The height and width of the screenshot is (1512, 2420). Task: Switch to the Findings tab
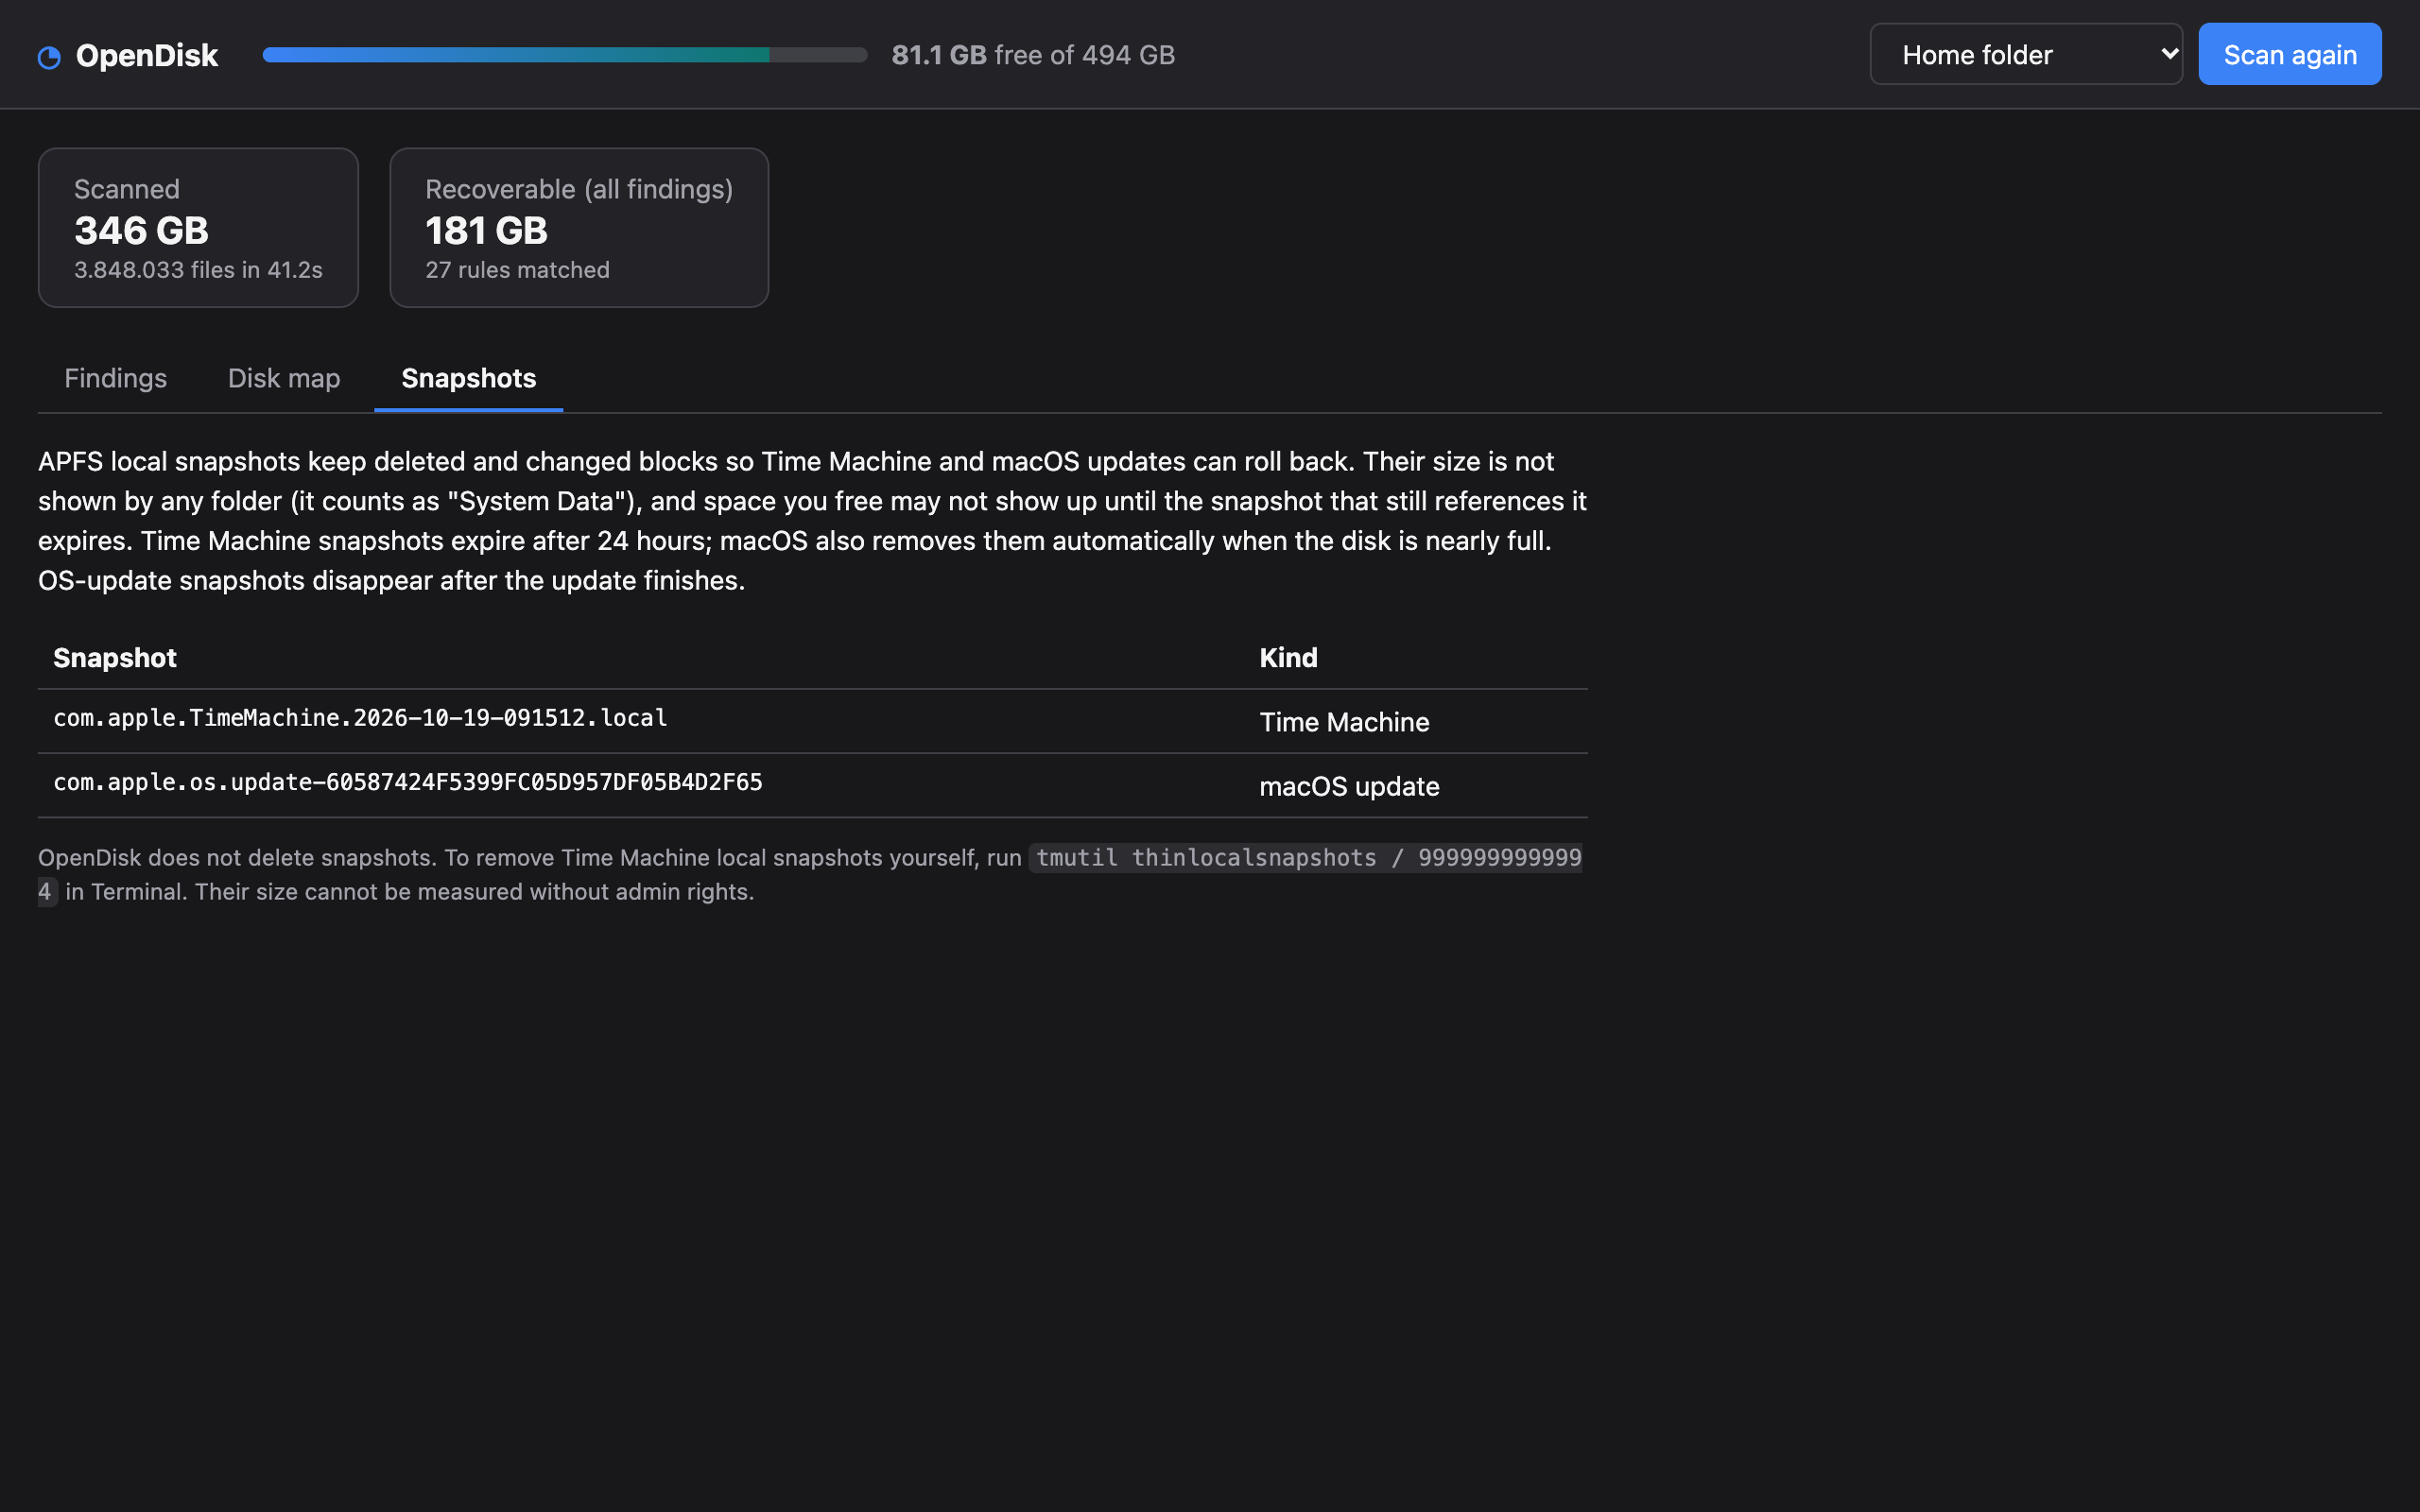(x=115, y=378)
